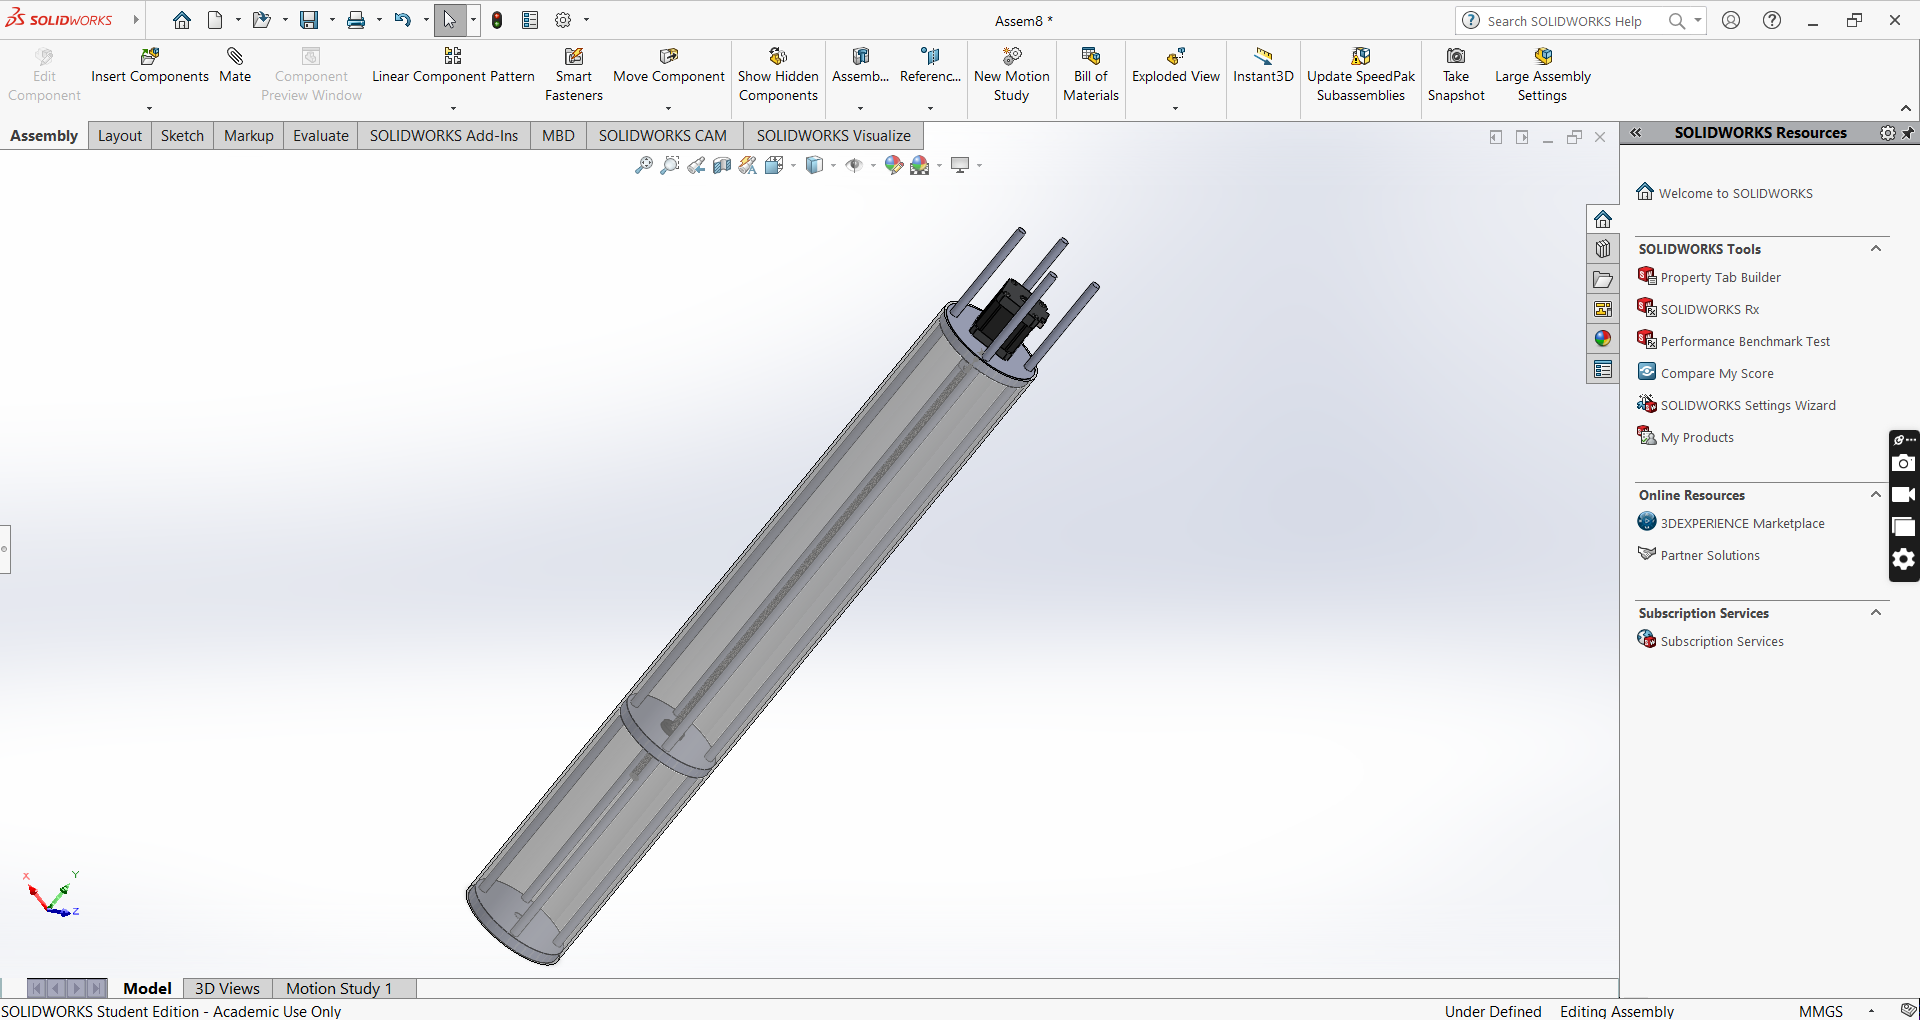Open the Motion Study 1 tab
The height and width of the screenshot is (1020, 1920).
click(339, 988)
